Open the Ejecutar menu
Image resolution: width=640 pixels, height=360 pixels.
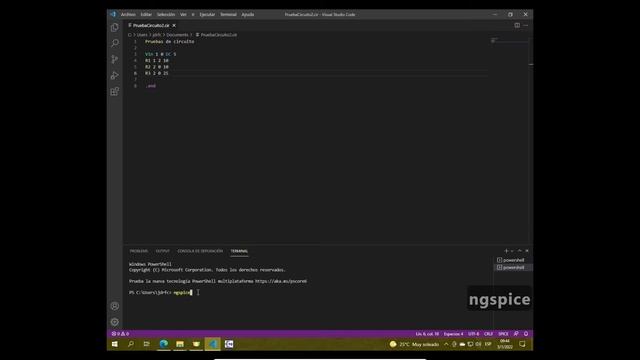pyautogui.click(x=207, y=14)
